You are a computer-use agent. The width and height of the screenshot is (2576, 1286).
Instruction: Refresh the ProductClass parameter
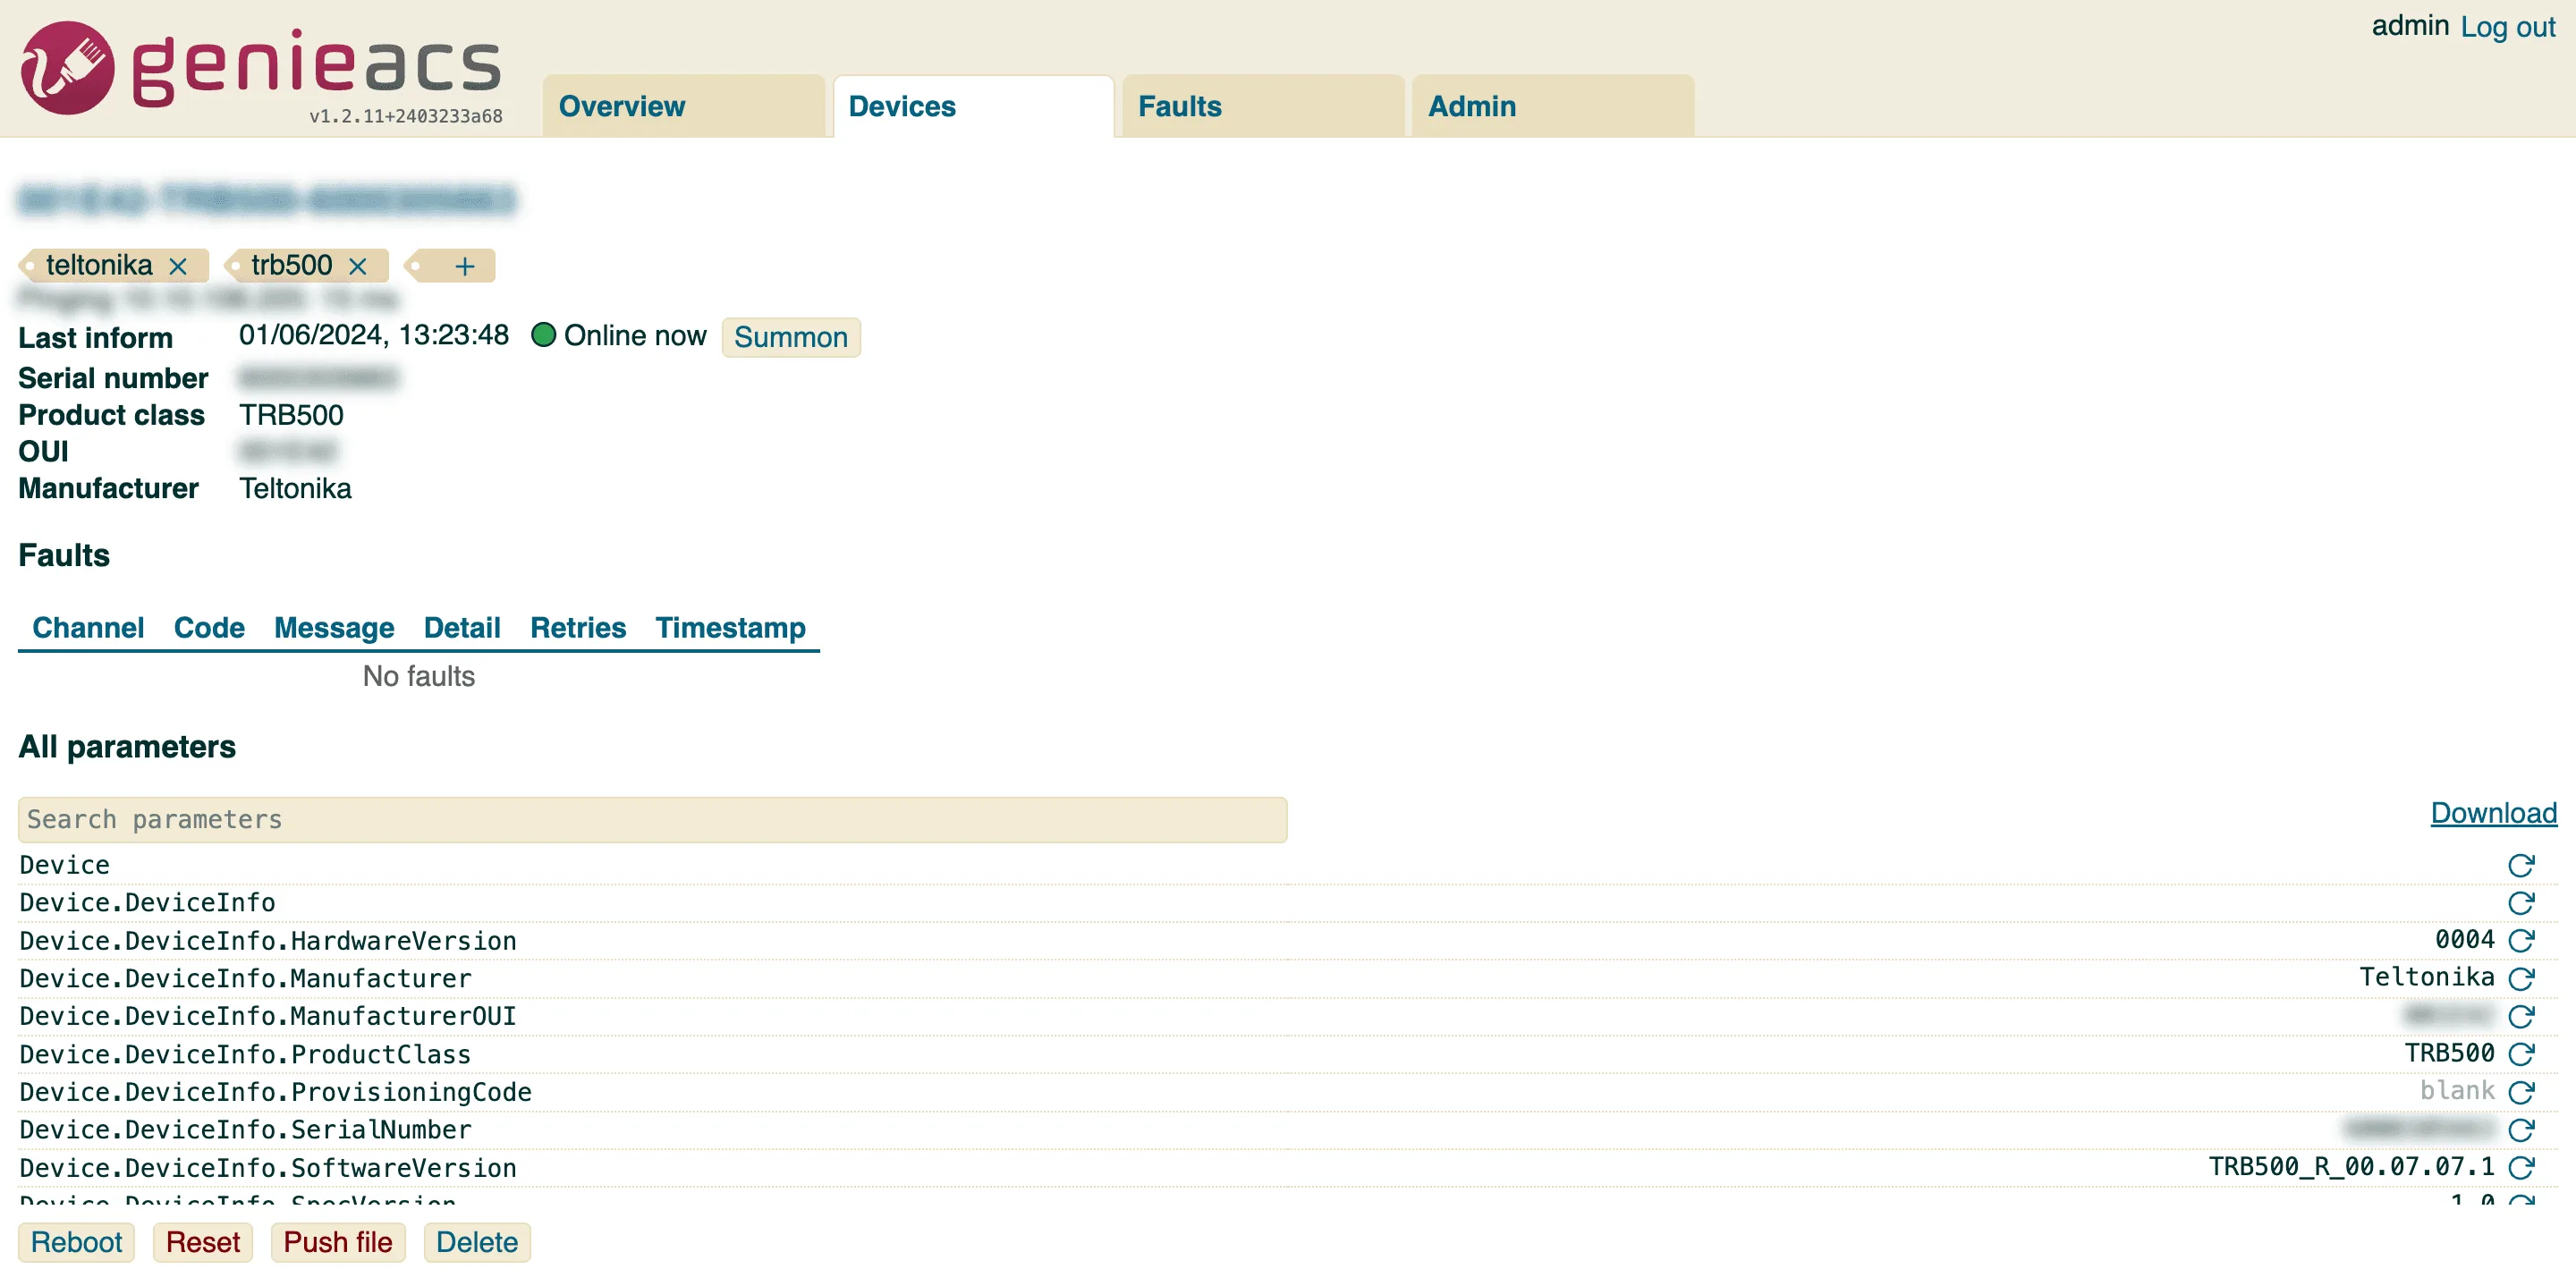2521,1054
